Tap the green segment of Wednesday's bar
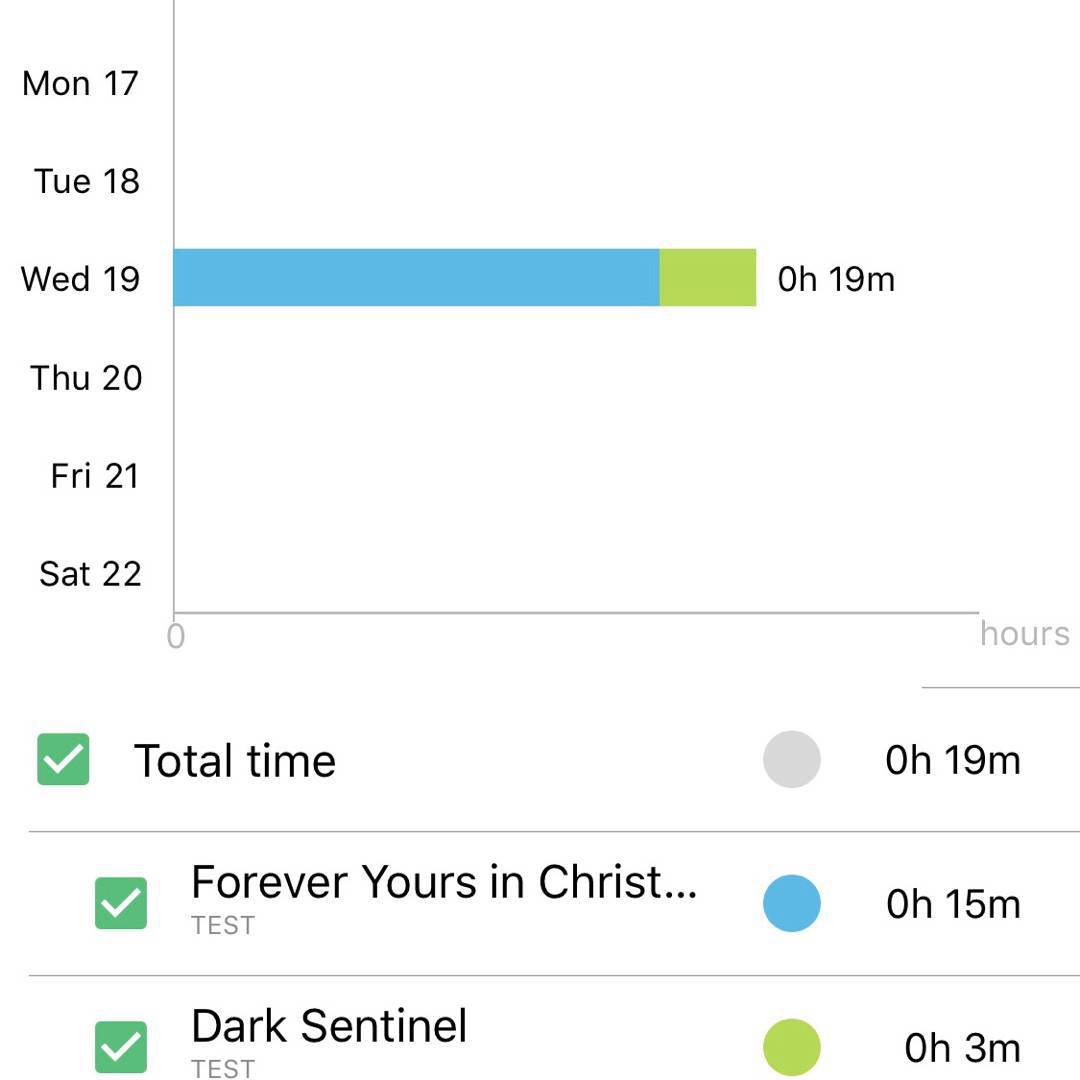This screenshot has width=1080, height=1080. pyautogui.click(x=707, y=278)
